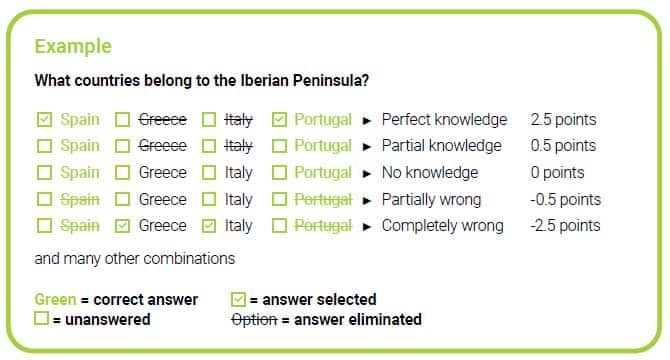Click arrow icon before No knowledge

pos(366,174)
